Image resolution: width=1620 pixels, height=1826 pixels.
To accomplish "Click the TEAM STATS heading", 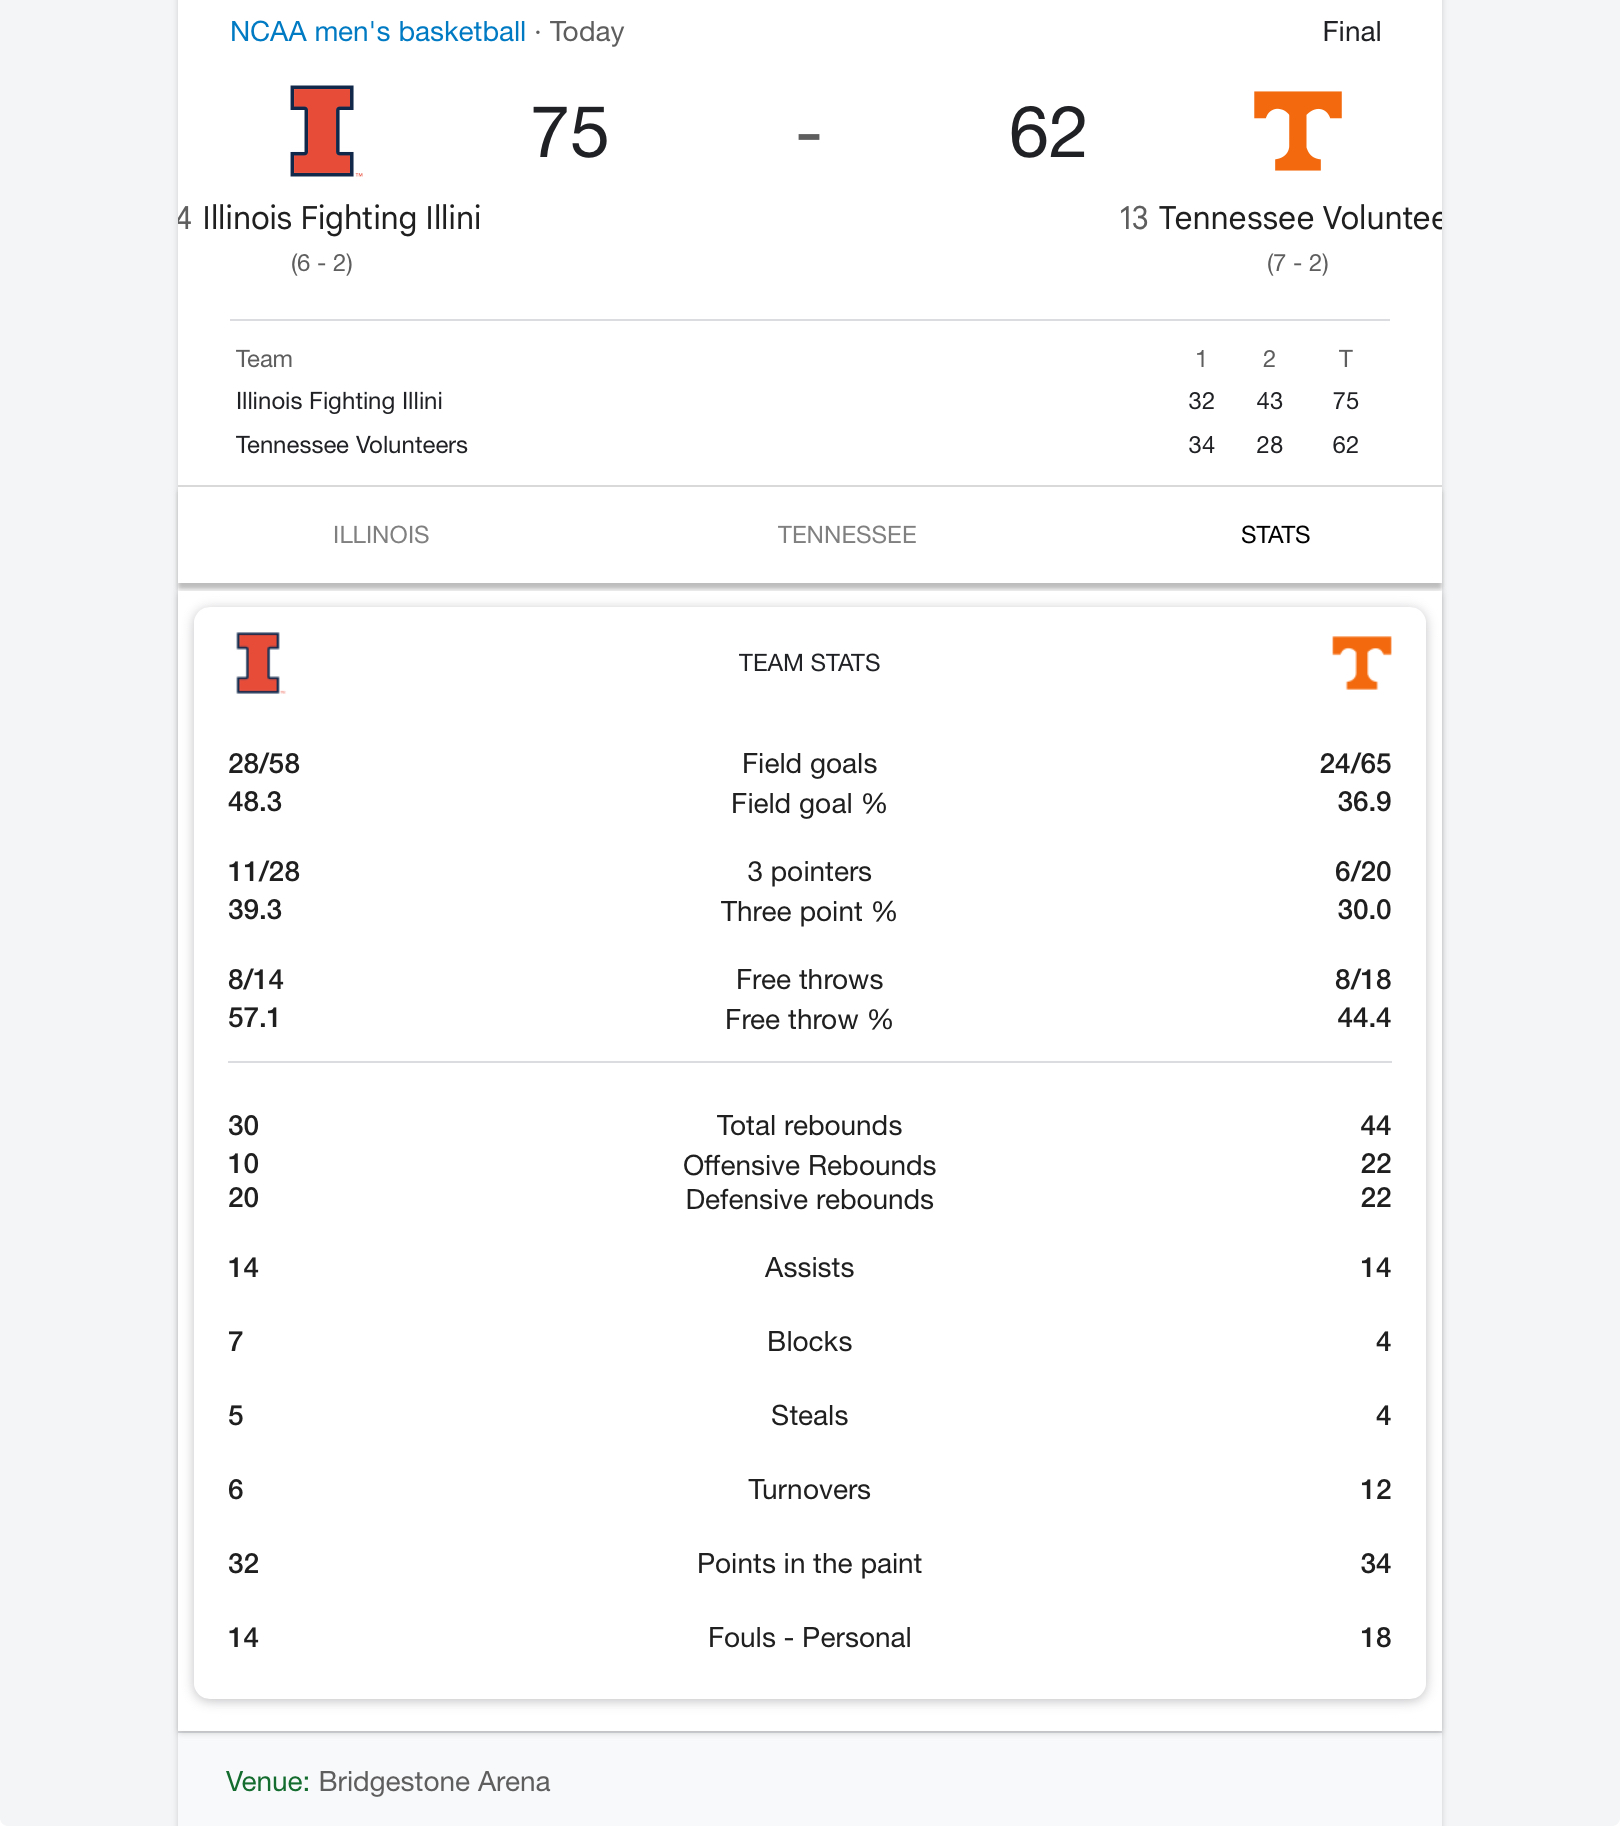I will pos(809,663).
